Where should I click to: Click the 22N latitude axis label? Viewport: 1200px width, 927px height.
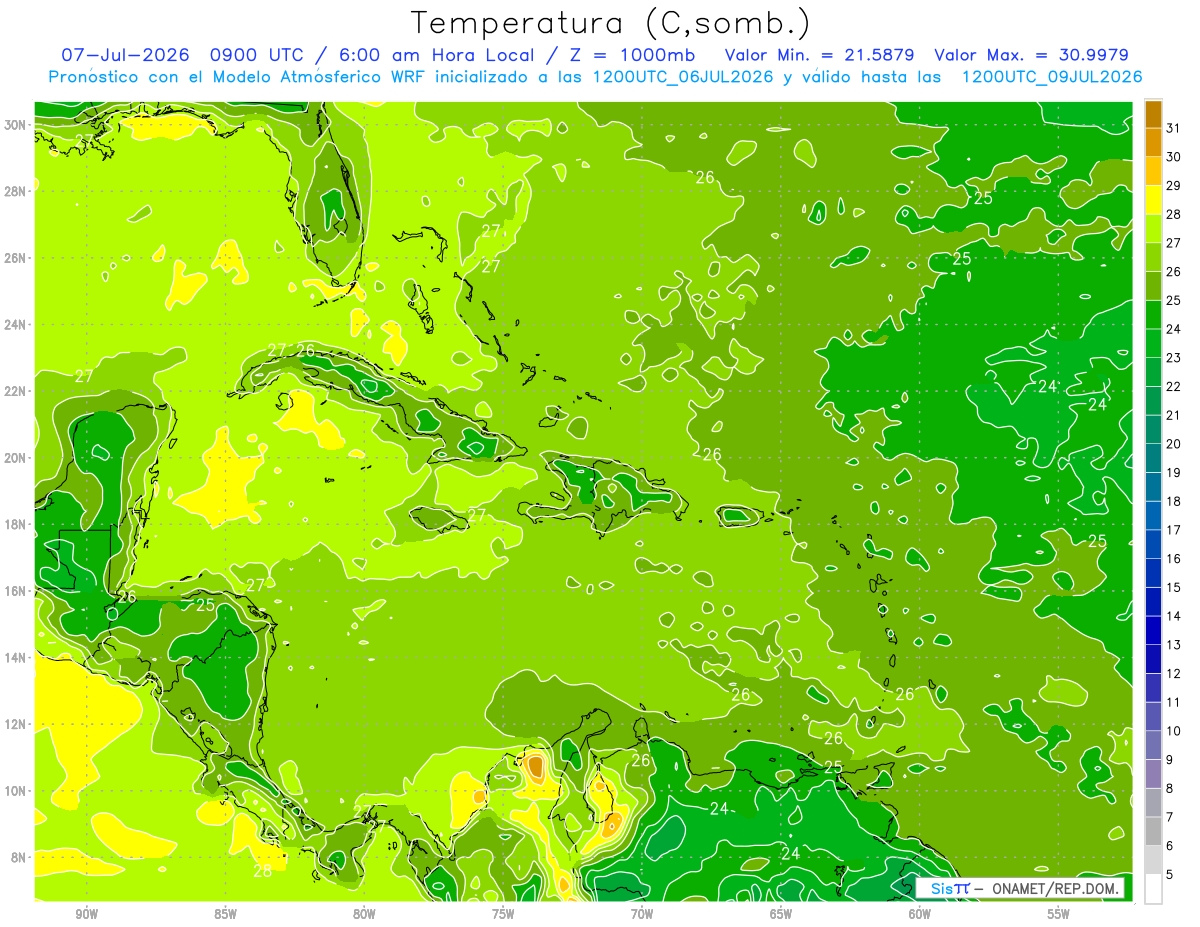(17, 391)
